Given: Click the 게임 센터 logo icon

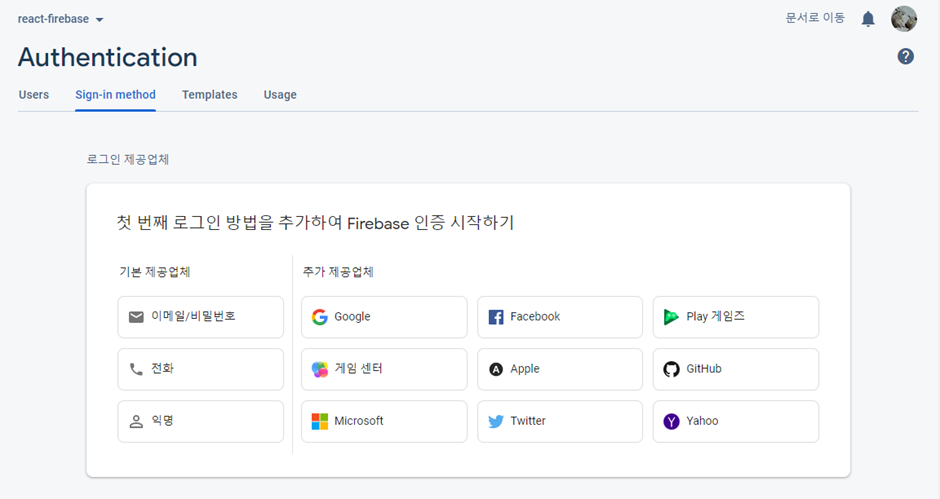Looking at the screenshot, I should 320,369.
